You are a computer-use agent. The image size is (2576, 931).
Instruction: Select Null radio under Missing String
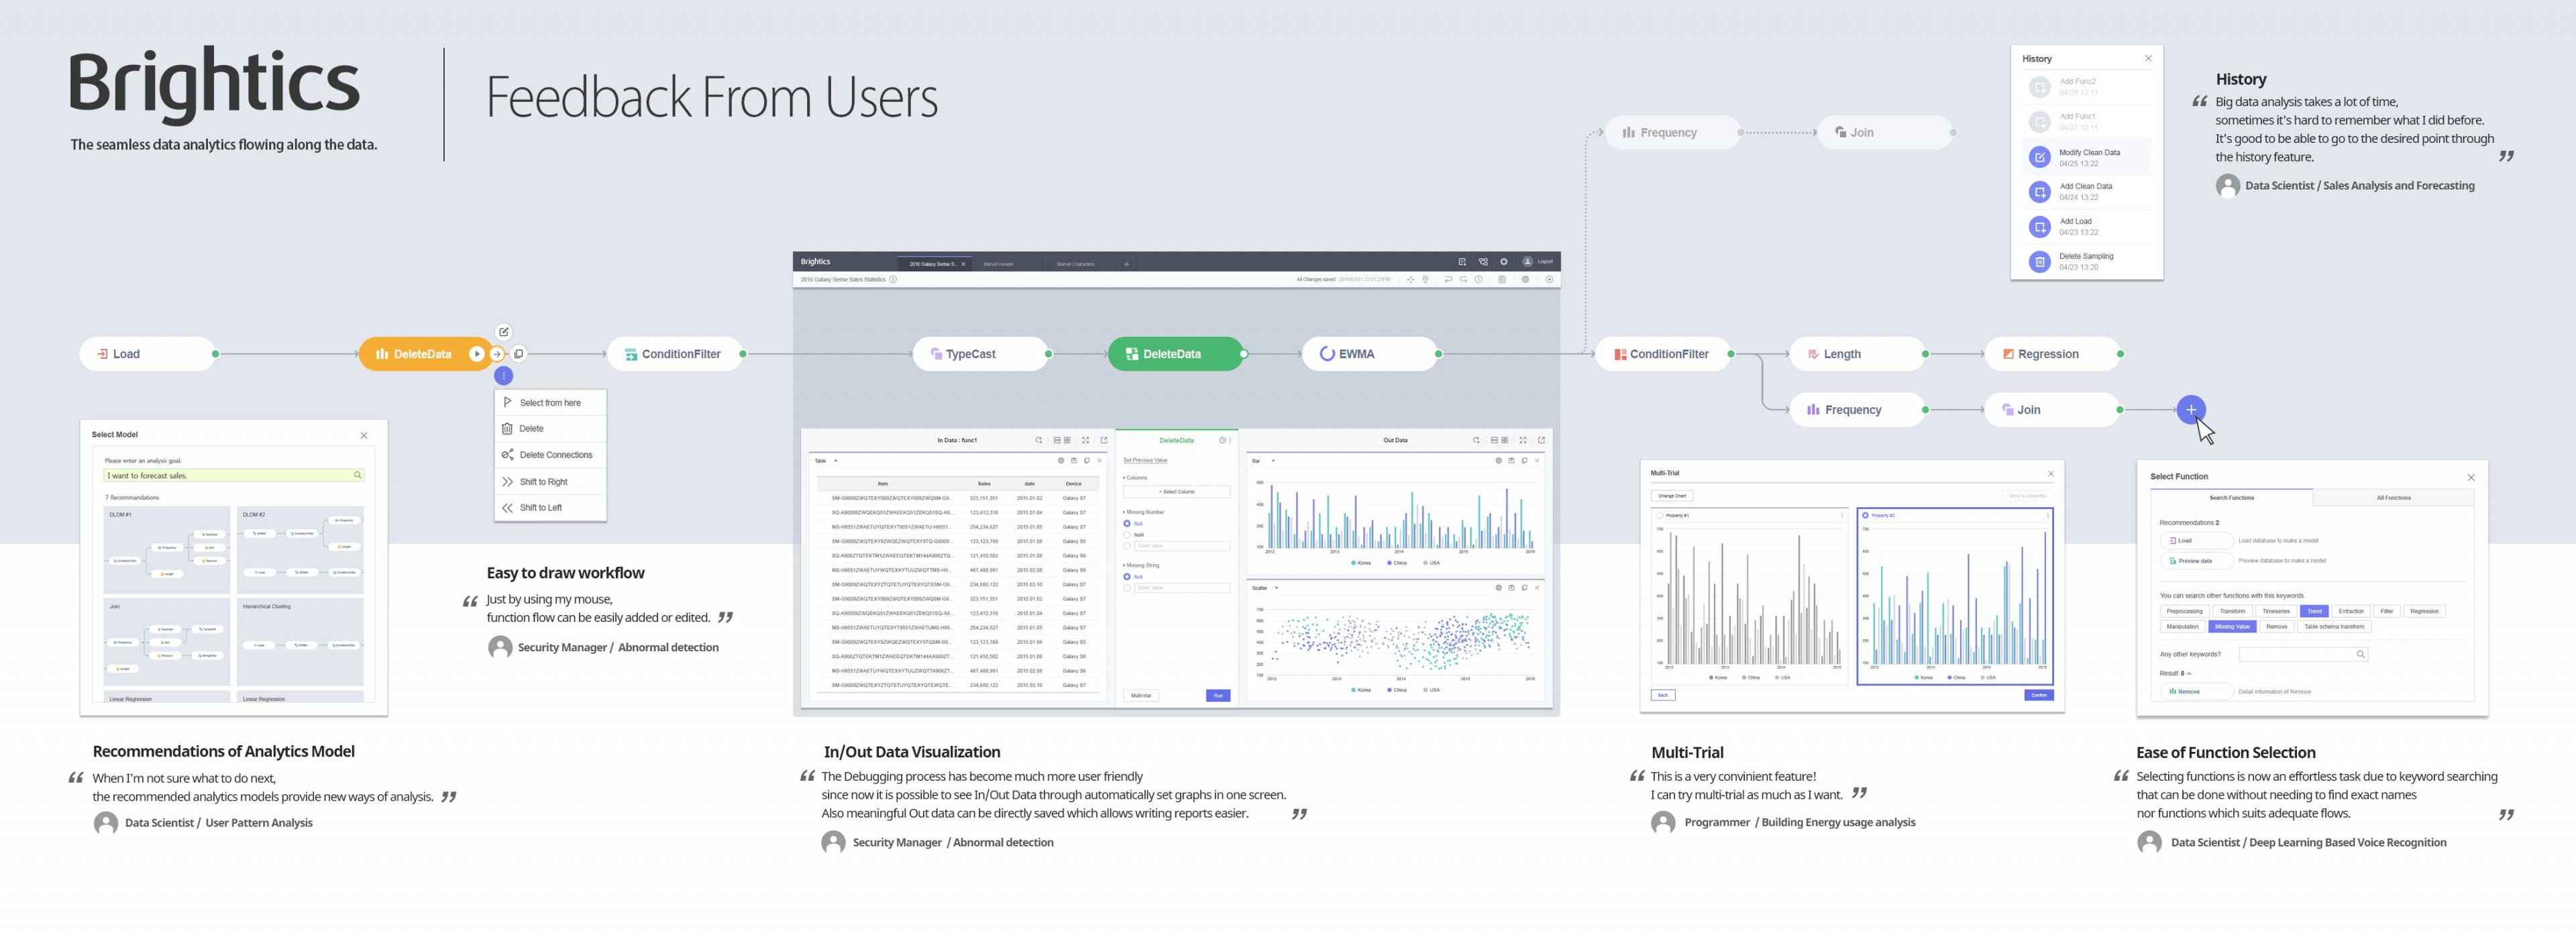coord(1127,577)
